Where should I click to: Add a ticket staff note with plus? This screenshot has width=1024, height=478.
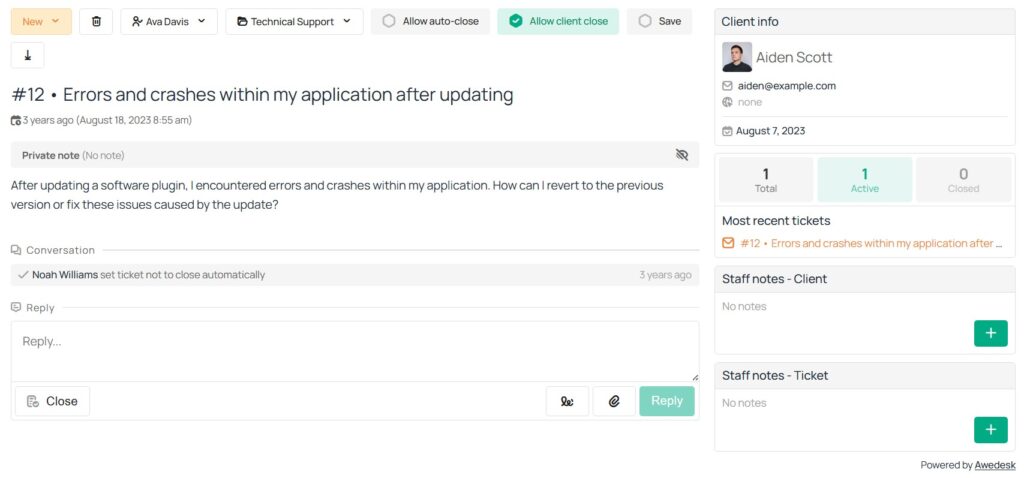(990, 430)
